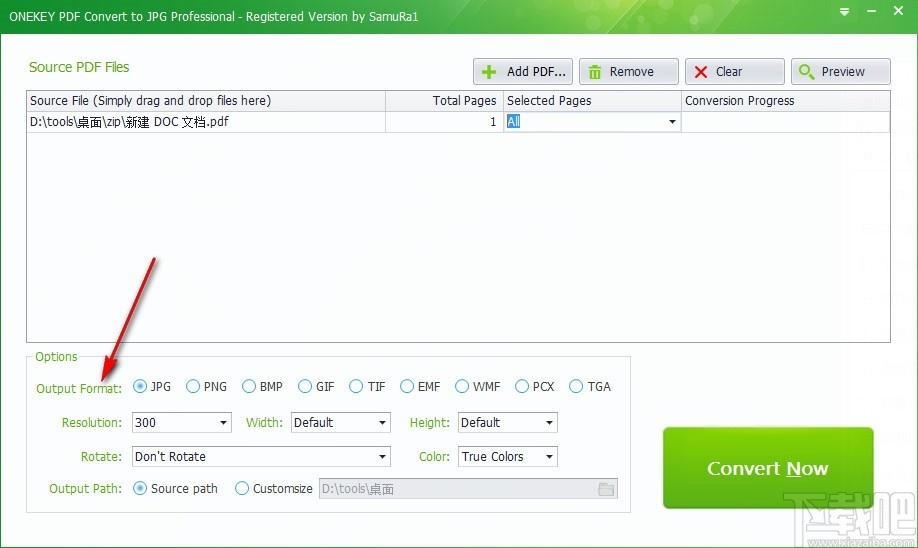
Task: Click the Selected Pages column header
Action: pos(592,101)
